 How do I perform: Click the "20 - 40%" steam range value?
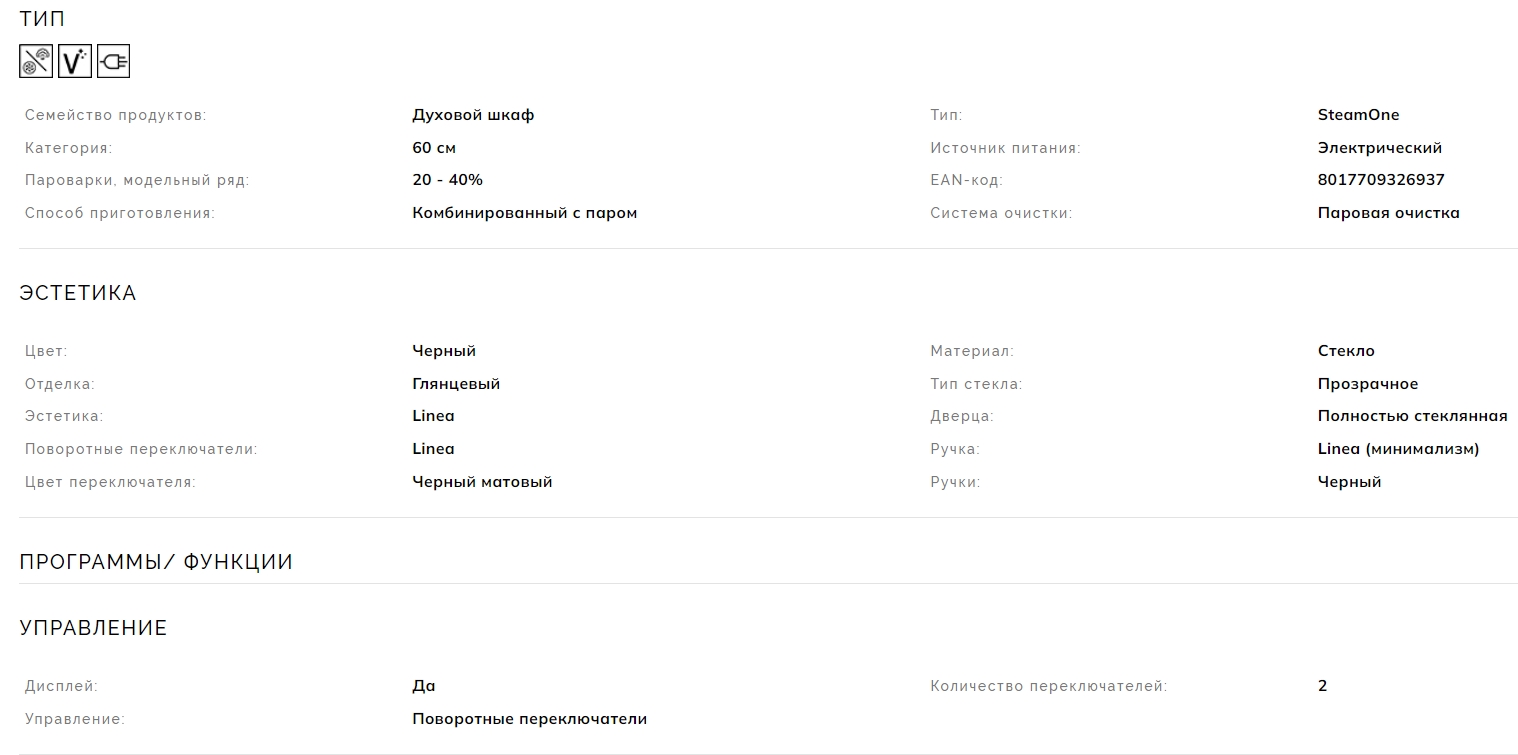pos(447,180)
